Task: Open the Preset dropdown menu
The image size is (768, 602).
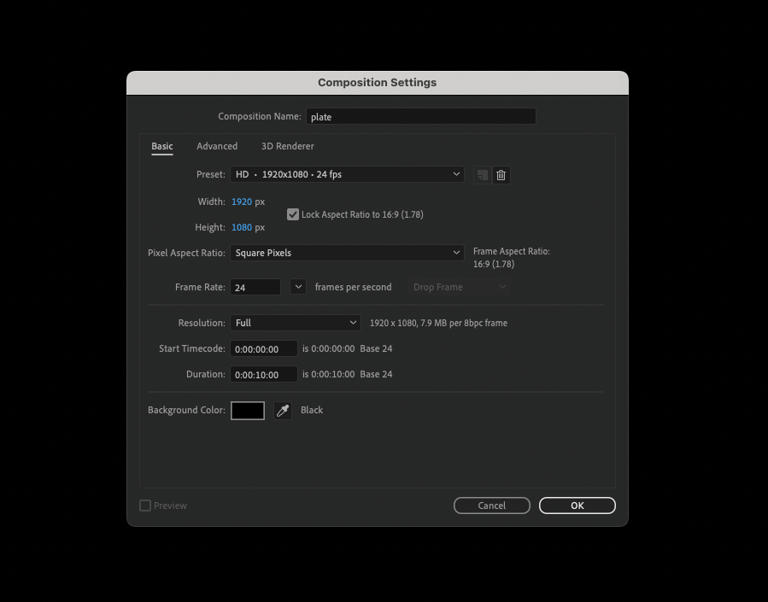Action: tap(347, 174)
